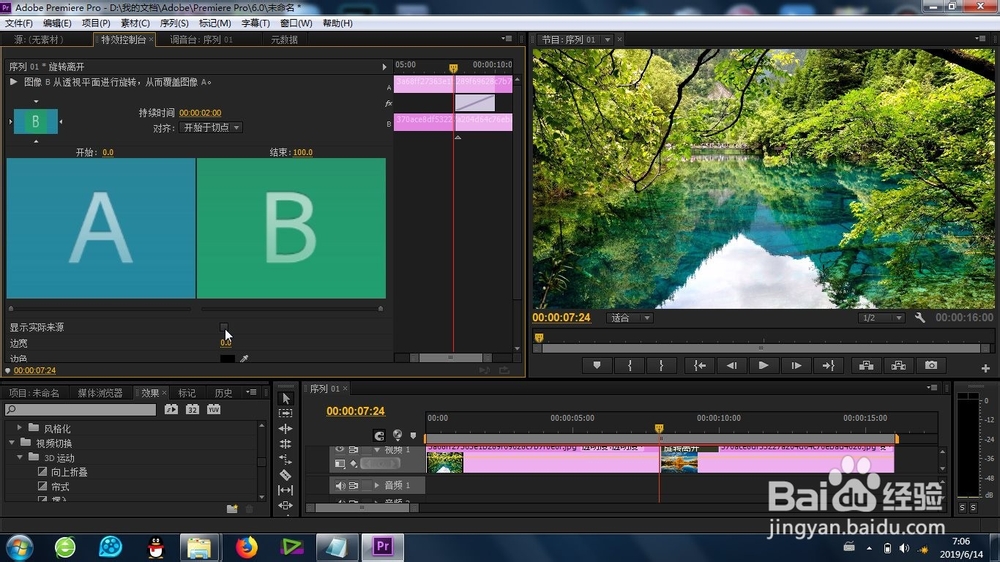Click the 持续时间 00:00:02:00 value

(200, 113)
